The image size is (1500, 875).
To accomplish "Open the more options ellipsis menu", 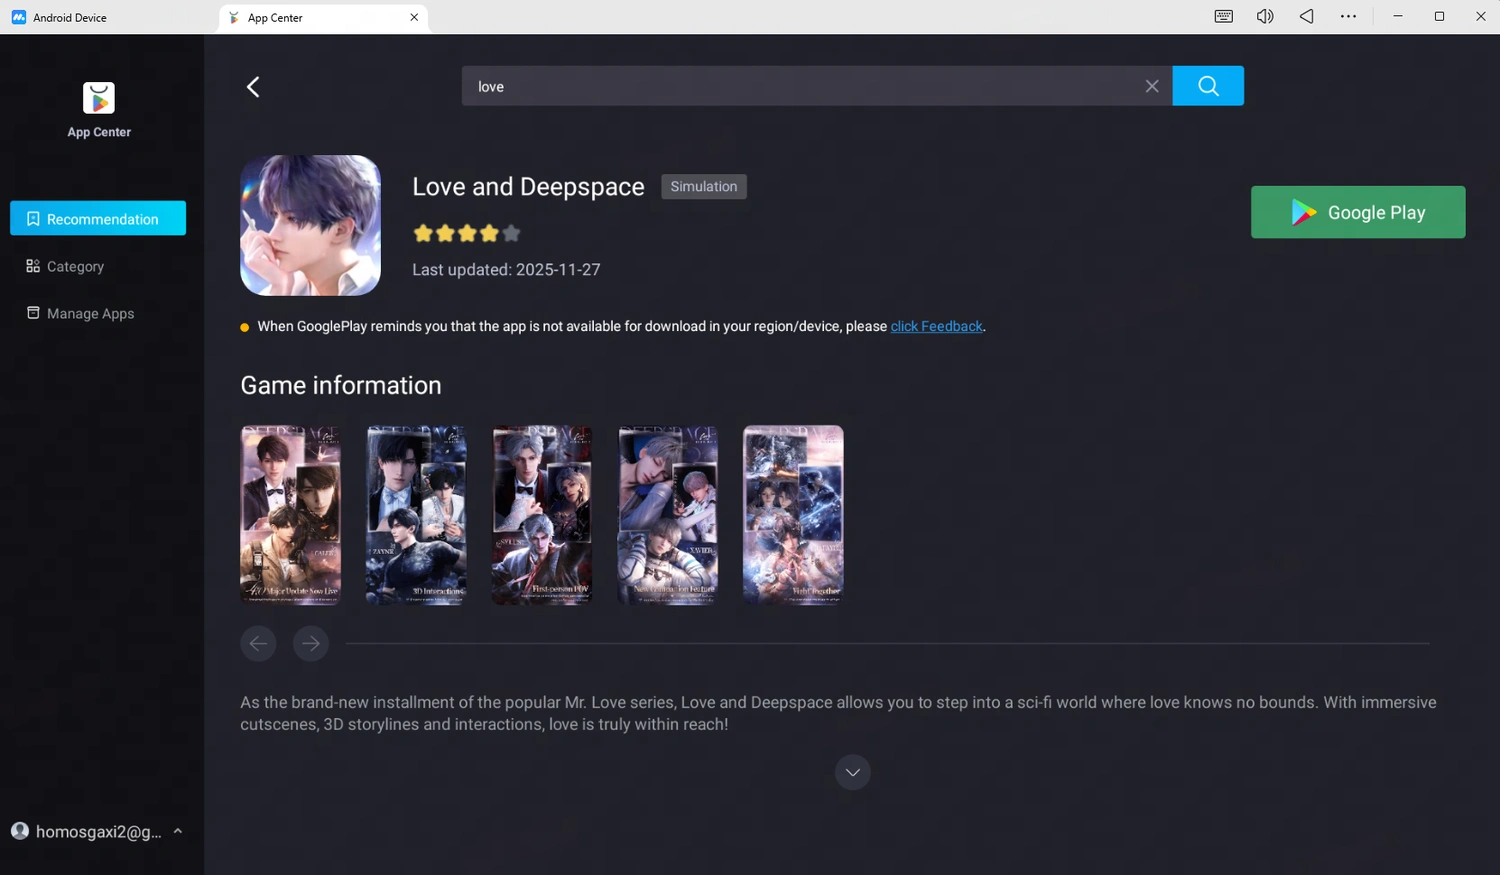I will tap(1348, 16).
